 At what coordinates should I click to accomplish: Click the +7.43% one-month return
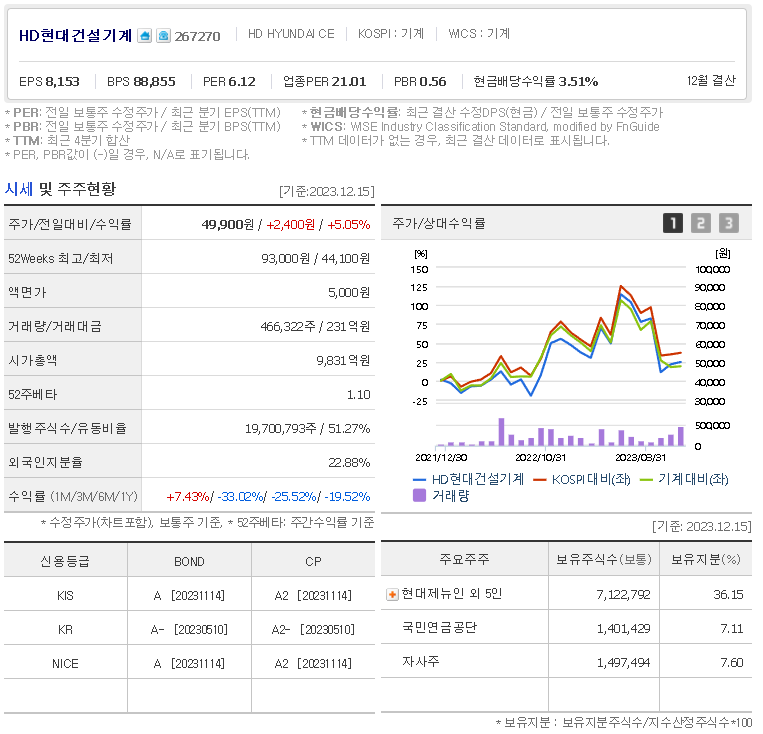[188, 497]
